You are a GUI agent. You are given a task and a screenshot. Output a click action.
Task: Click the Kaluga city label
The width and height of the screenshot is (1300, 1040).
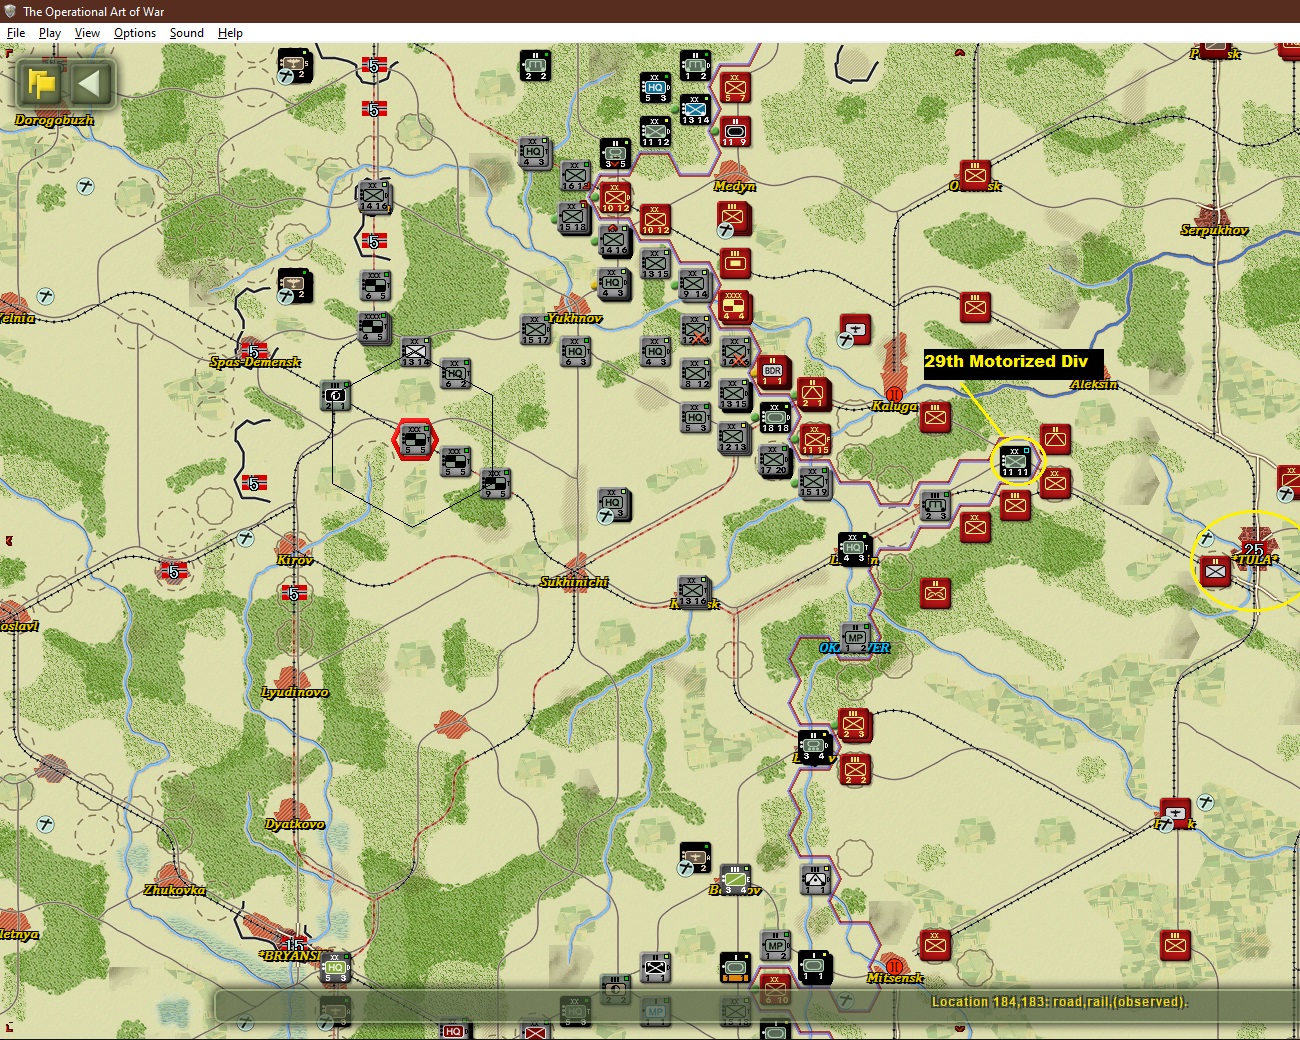[894, 406]
